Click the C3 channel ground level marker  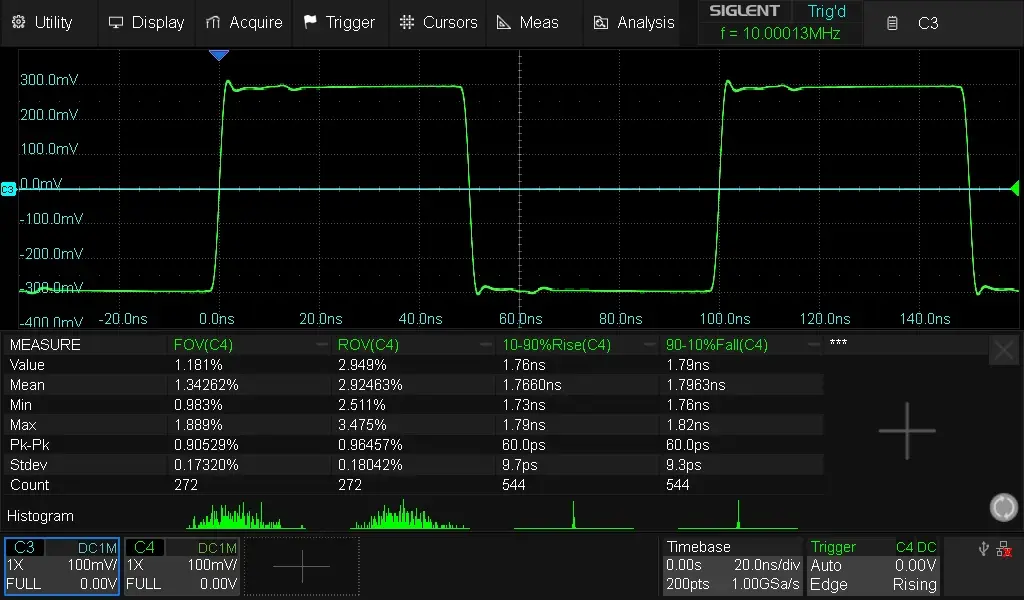click(x=8, y=189)
